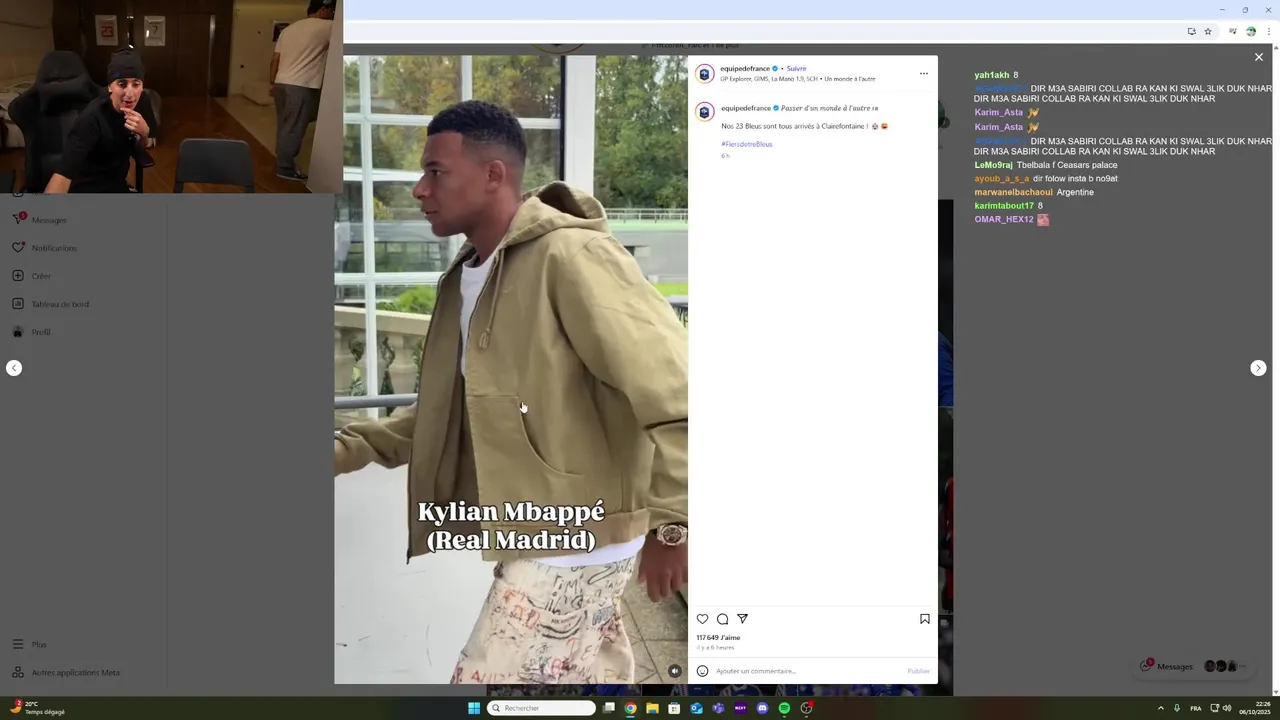Click chat username OMAR_HEX12

[x=1004, y=219]
